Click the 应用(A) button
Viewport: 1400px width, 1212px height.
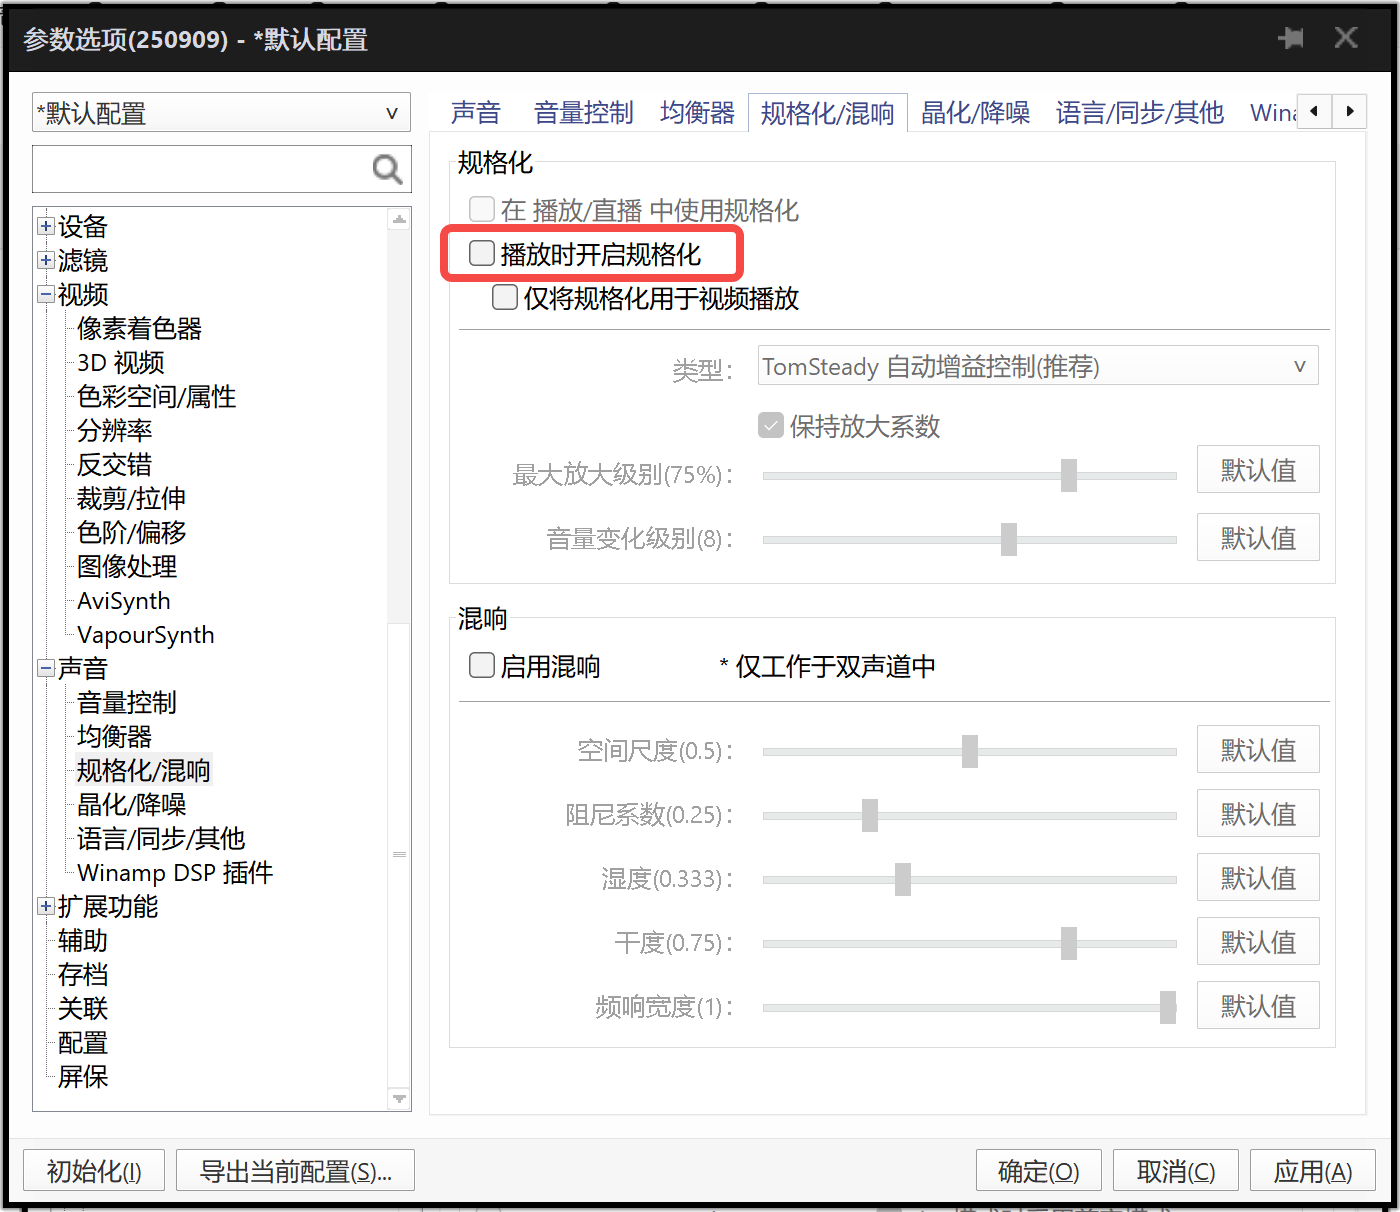1313,1170
